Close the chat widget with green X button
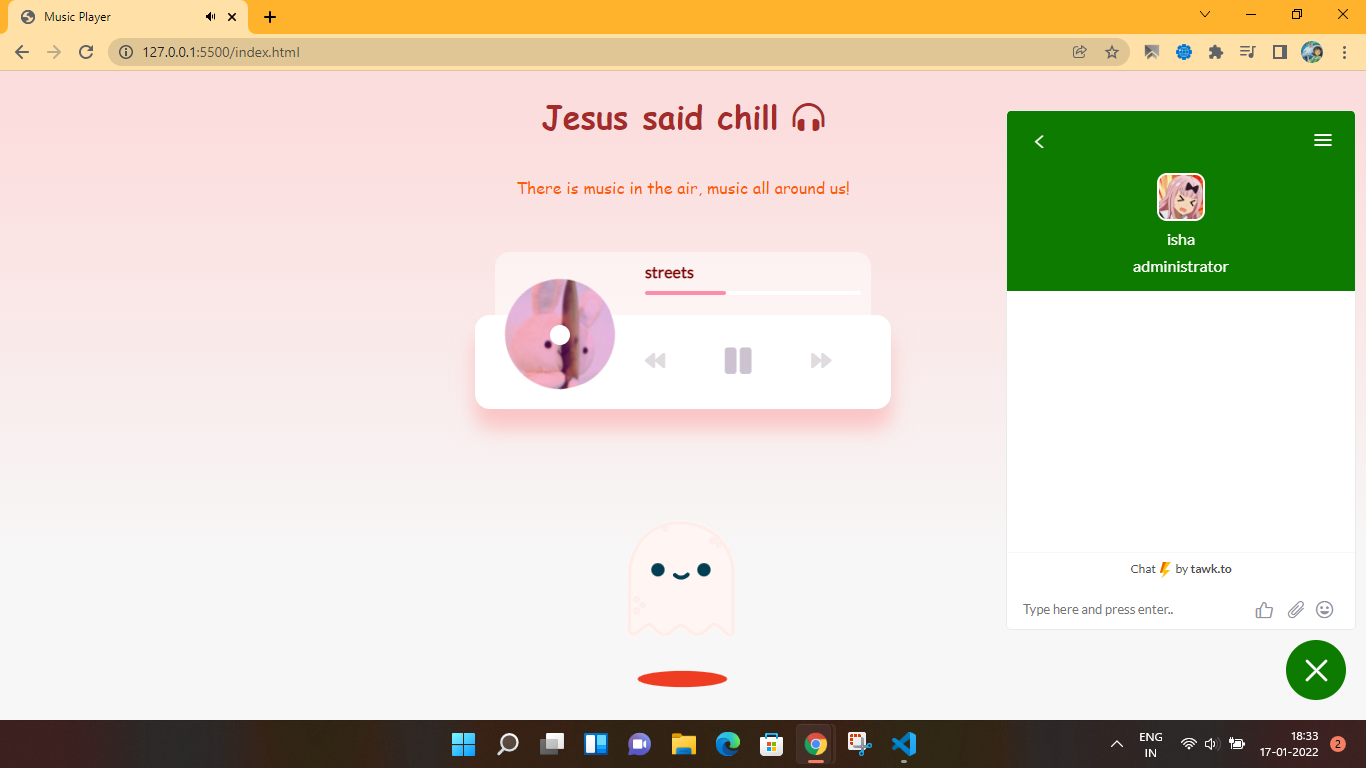The image size is (1366, 768). click(1316, 670)
